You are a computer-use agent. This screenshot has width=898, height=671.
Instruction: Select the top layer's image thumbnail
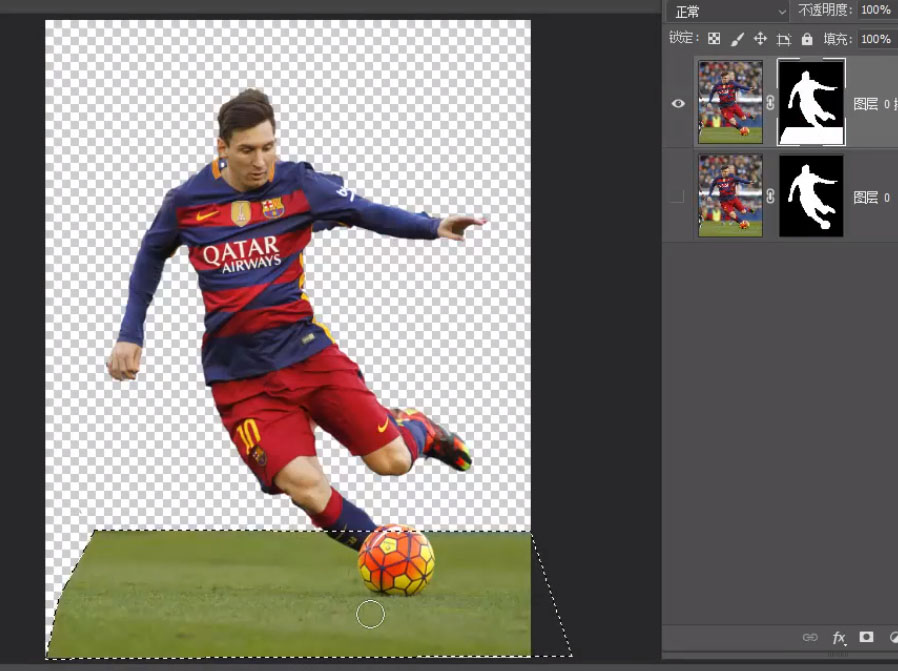point(730,102)
